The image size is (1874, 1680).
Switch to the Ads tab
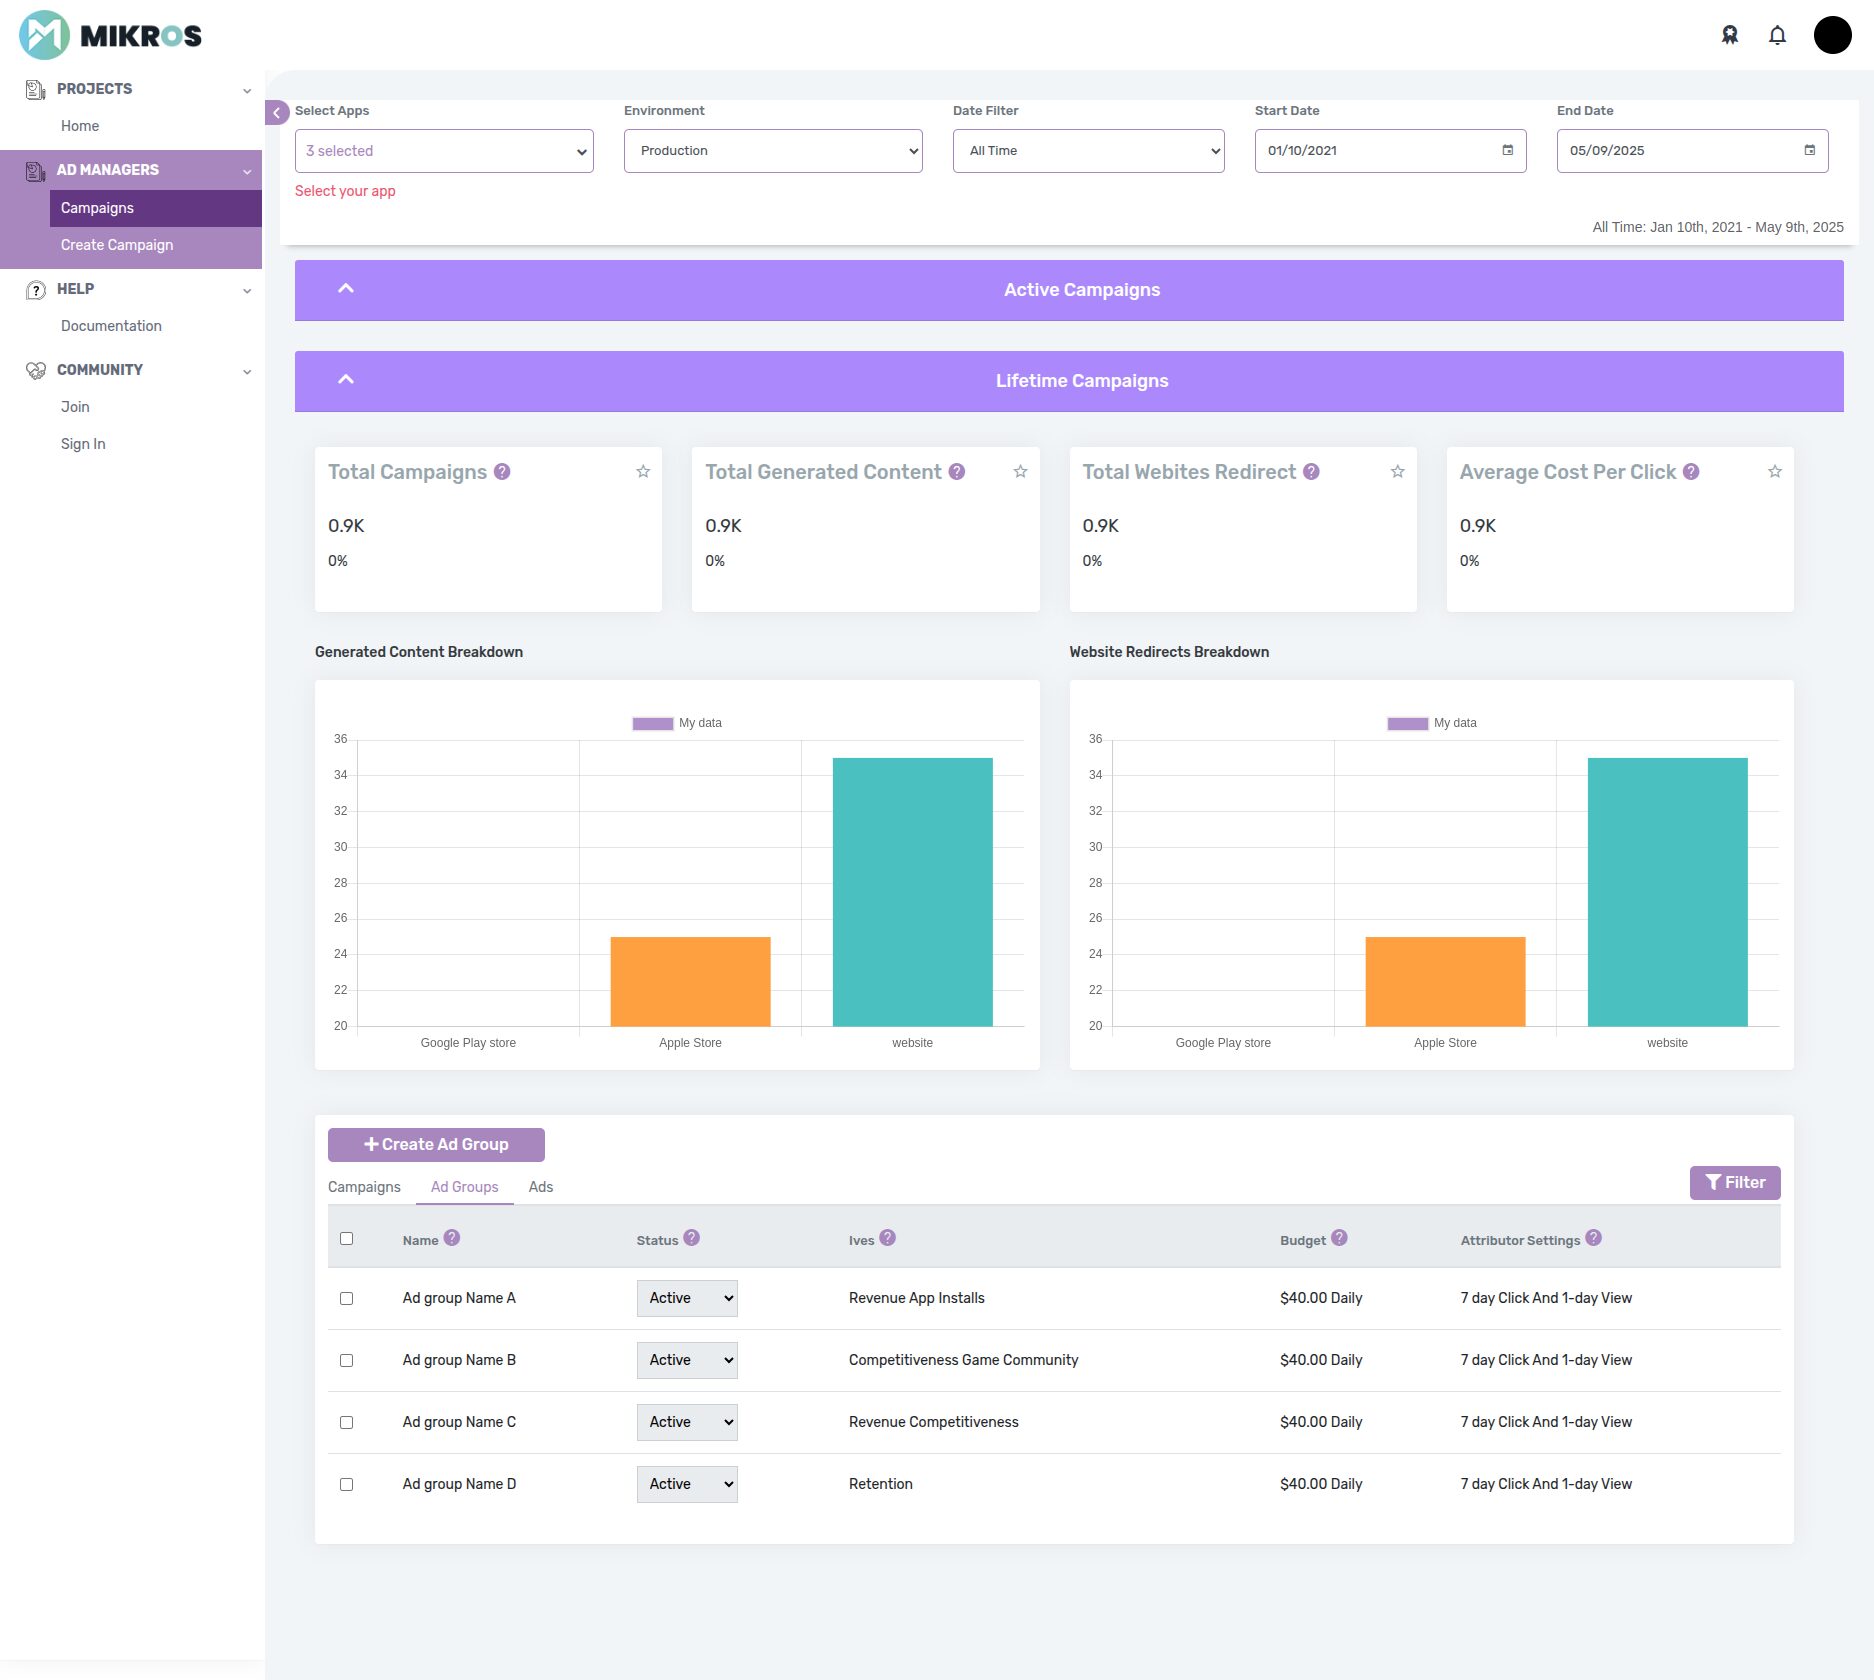(540, 1187)
